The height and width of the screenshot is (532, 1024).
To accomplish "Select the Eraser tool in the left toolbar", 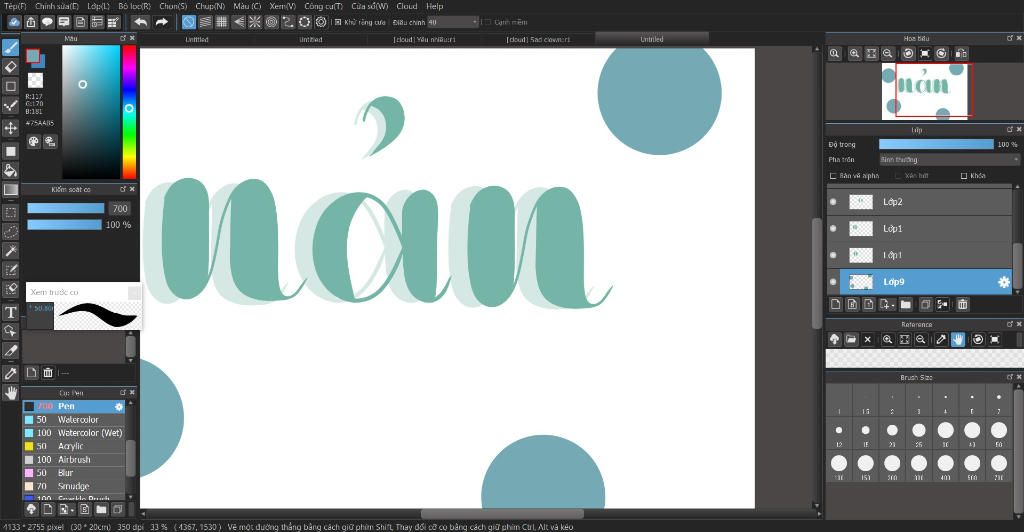I will pyautogui.click(x=10, y=67).
